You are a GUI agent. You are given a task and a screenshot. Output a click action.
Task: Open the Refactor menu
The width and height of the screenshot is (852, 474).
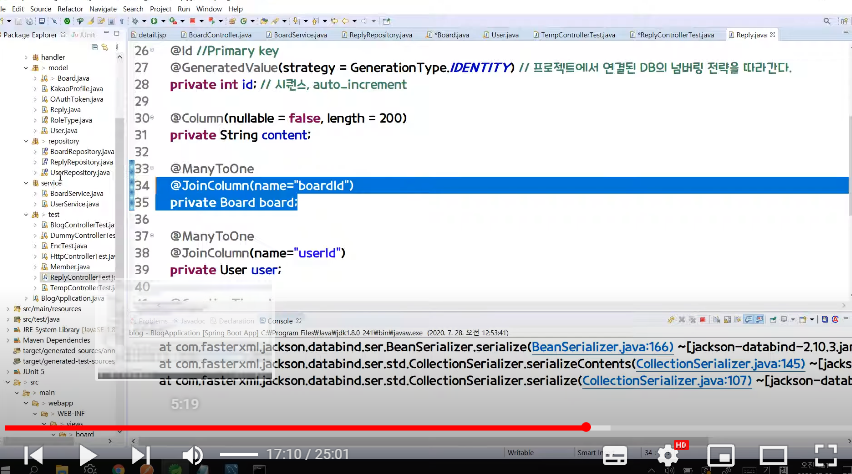(70, 9)
